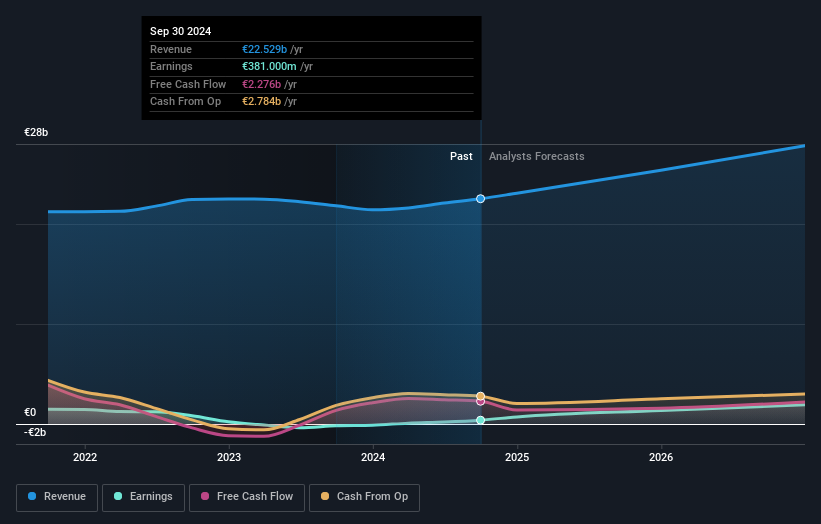The width and height of the screenshot is (821, 524).
Task: Click the €2.276b free cash flow value
Action: pos(261,84)
